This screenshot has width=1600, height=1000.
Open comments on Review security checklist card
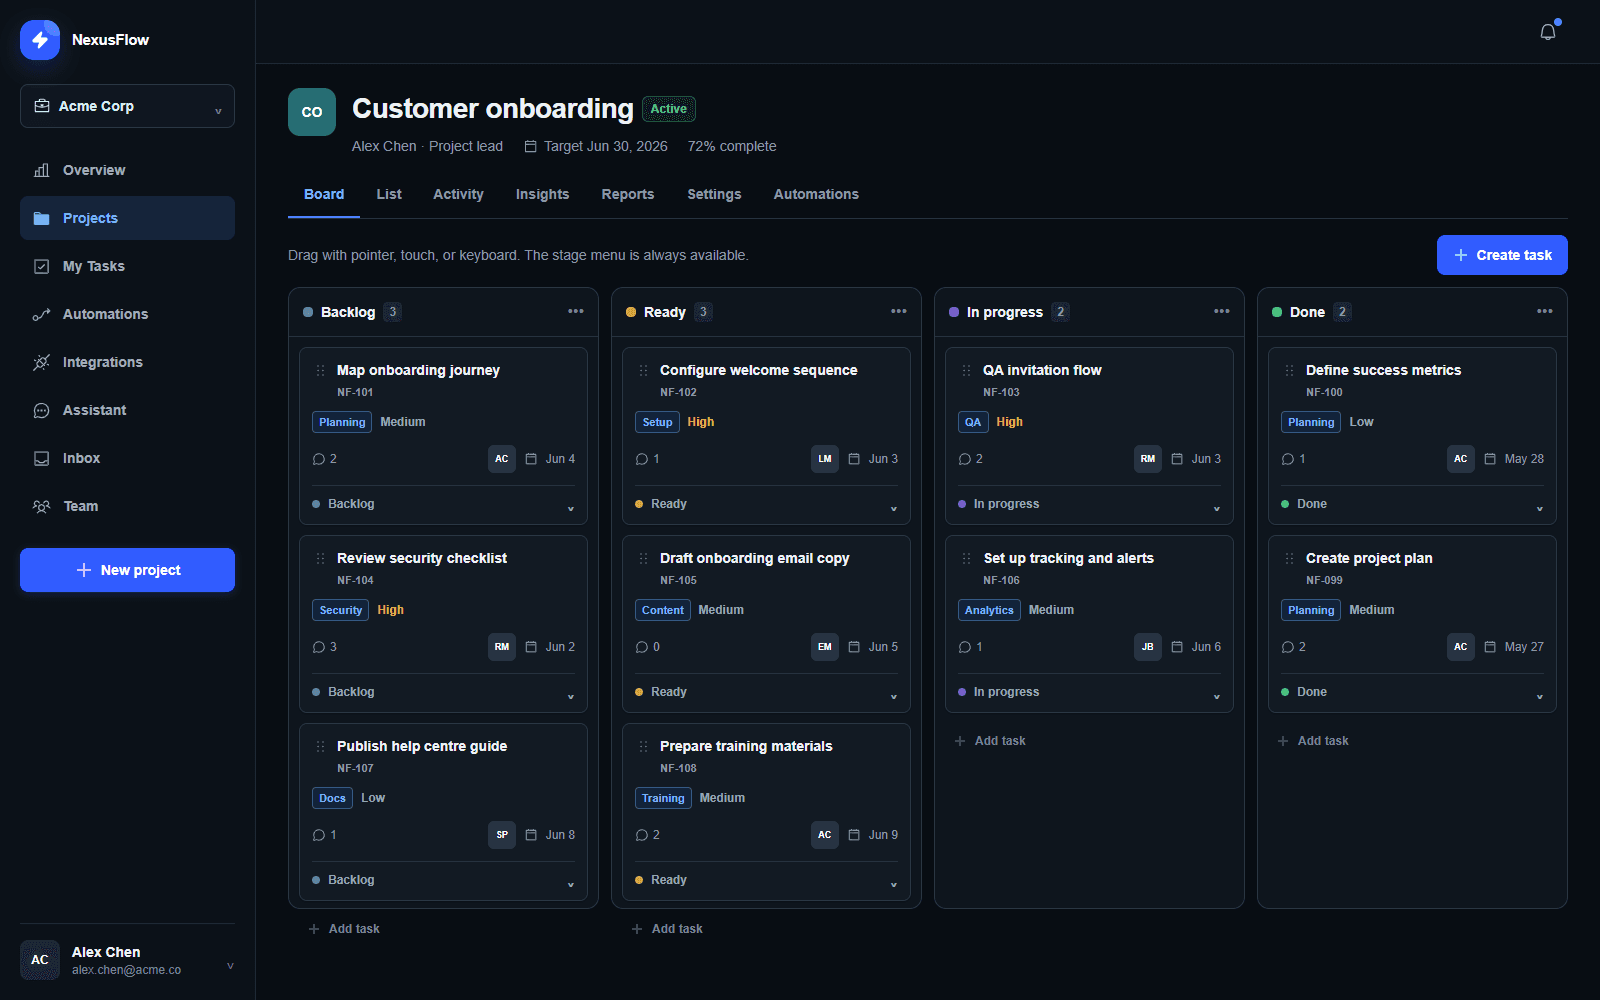click(x=324, y=647)
